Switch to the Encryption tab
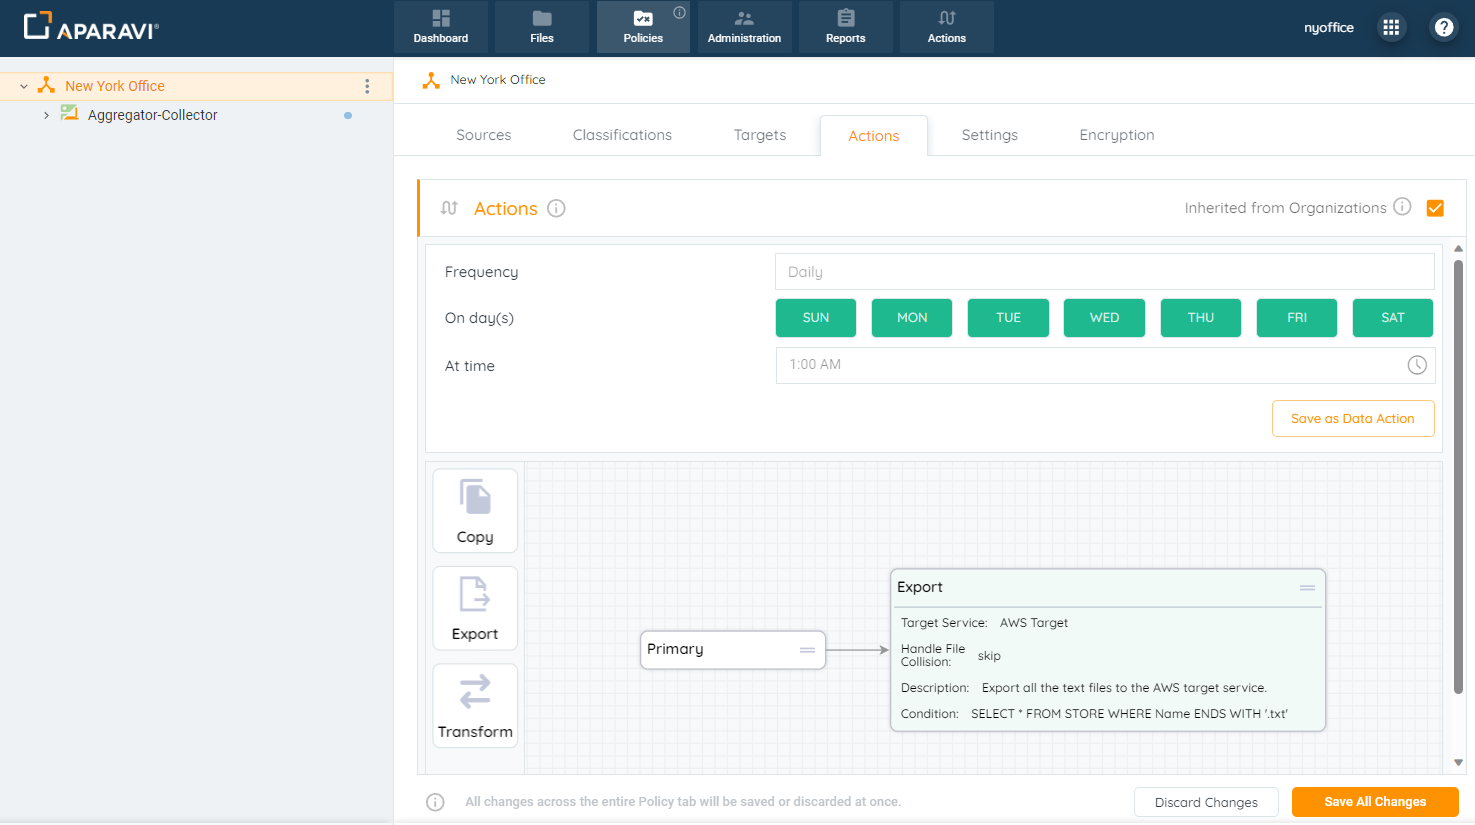 1116,135
